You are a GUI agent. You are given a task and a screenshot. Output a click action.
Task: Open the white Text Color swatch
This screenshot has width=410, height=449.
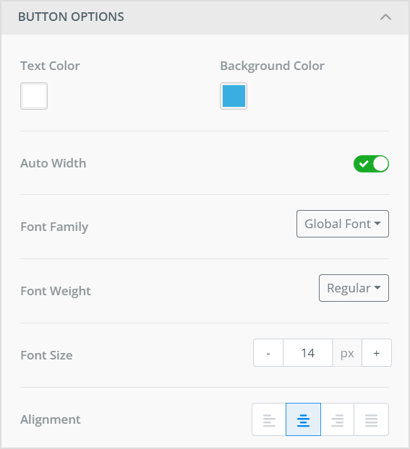tap(34, 96)
